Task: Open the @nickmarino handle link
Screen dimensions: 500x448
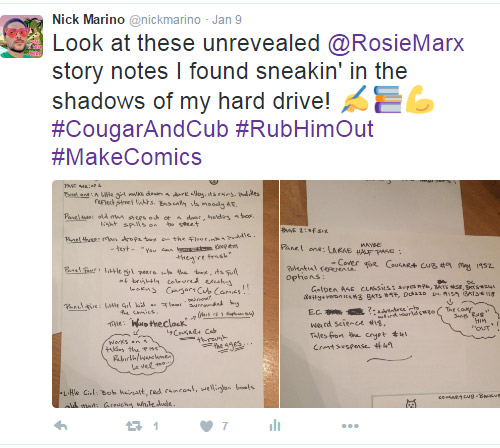Action: pyautogui.click(x=165, y=20)
